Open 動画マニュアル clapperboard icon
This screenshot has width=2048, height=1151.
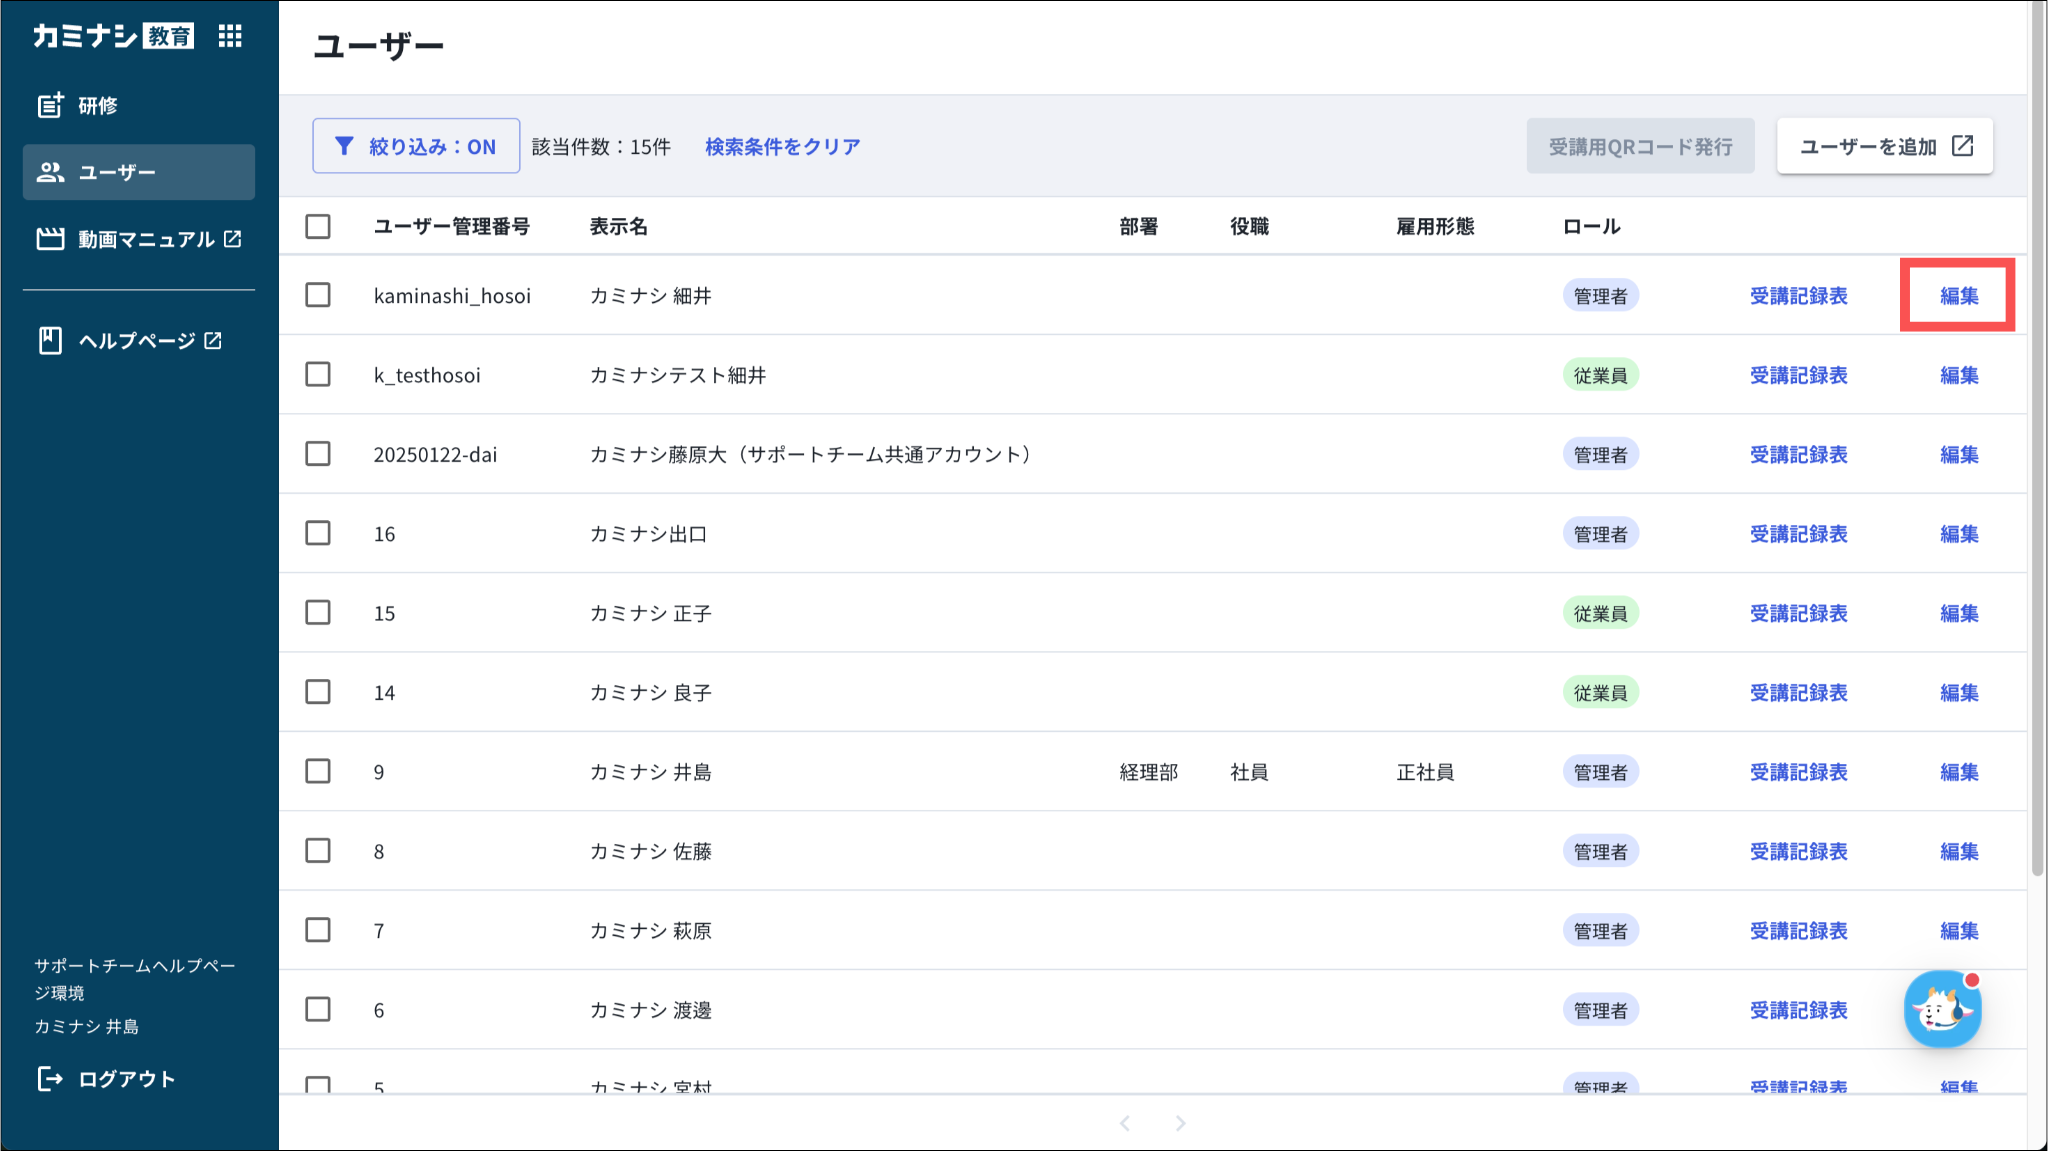pyautogui.click(x=50, y=239)
